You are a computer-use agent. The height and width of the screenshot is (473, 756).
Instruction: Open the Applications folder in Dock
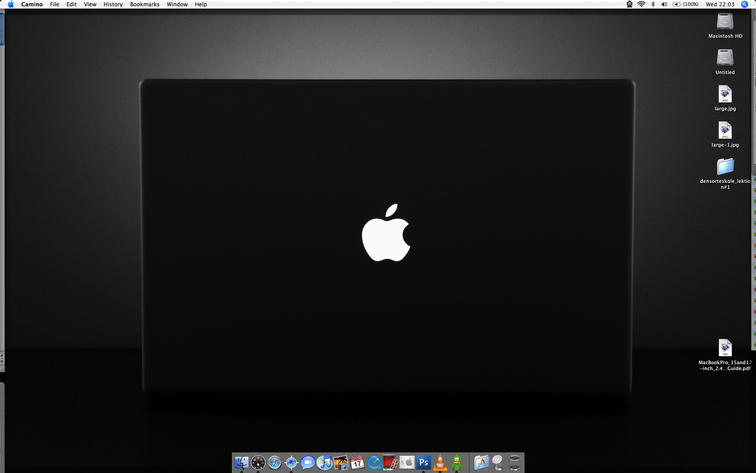click(481, 462)
